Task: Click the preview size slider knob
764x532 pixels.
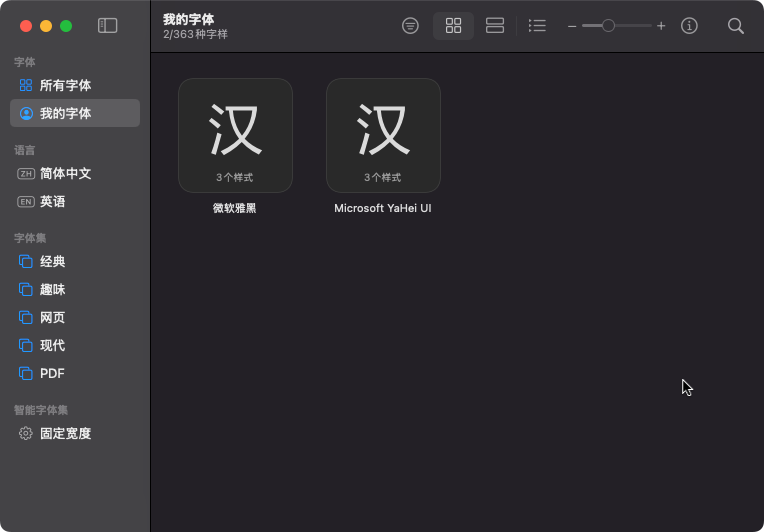Action: pos(608,26)
